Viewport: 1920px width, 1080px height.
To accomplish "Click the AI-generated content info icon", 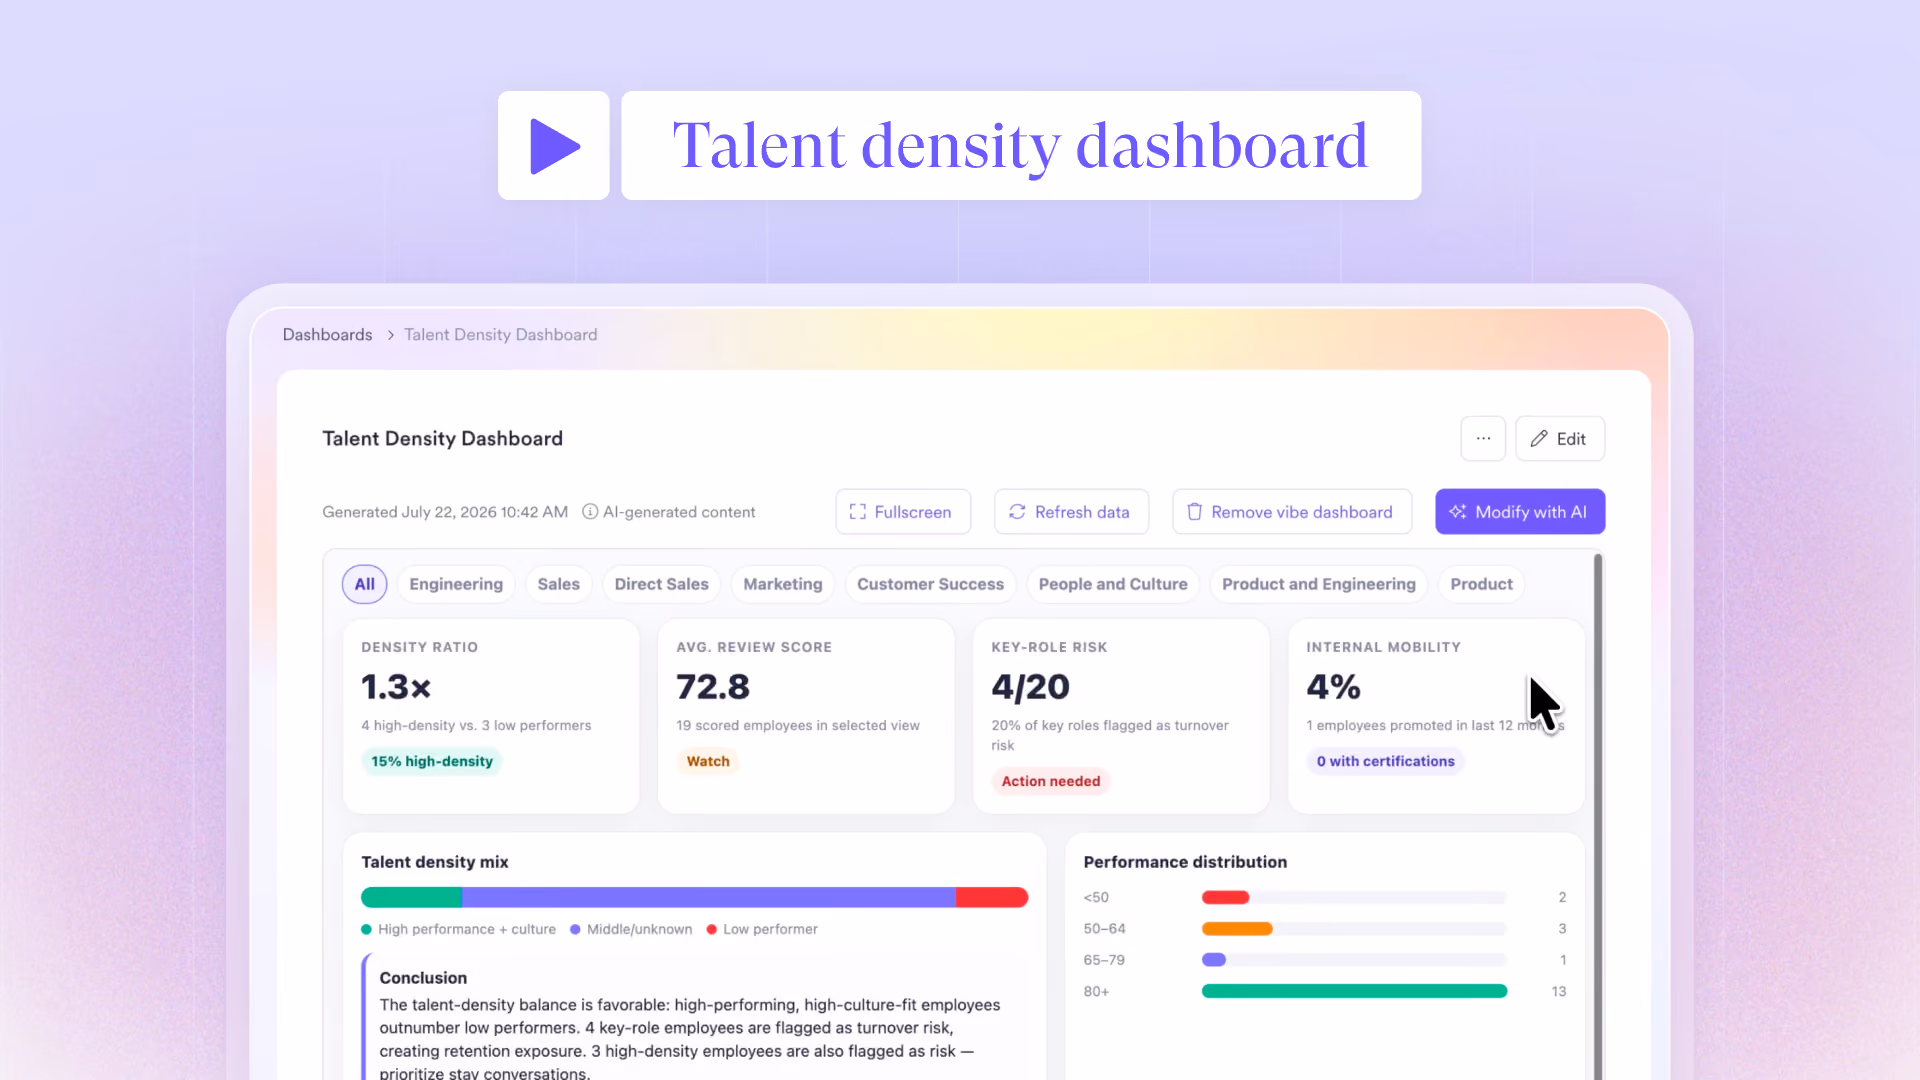I will 590,512.
